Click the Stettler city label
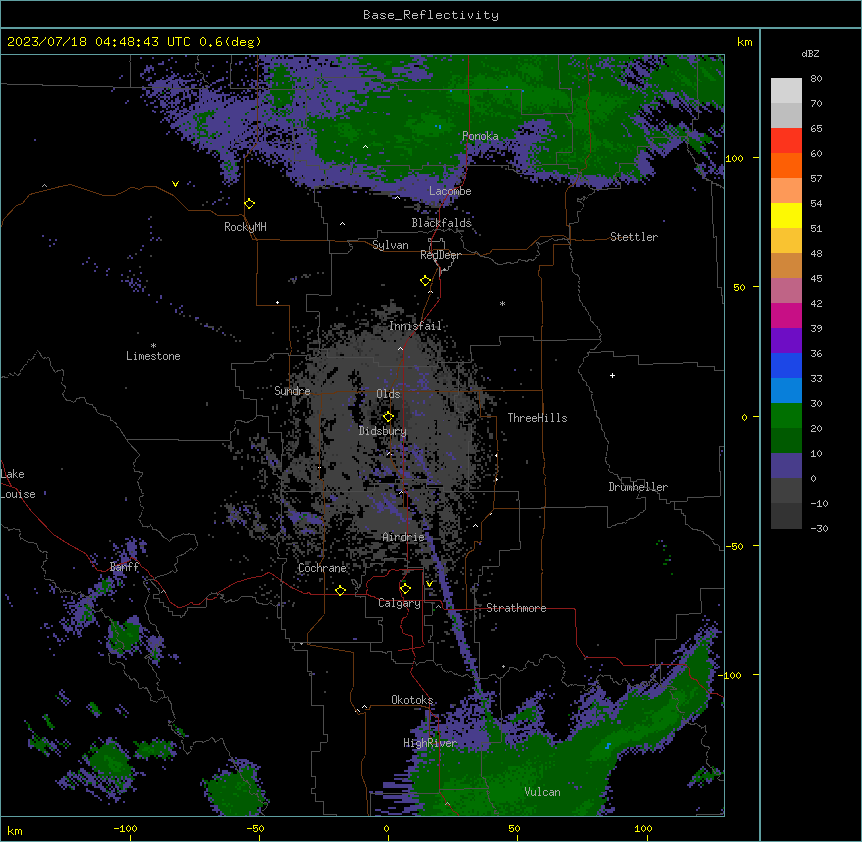The image size is (862, 842). click(x=634, y=237)
